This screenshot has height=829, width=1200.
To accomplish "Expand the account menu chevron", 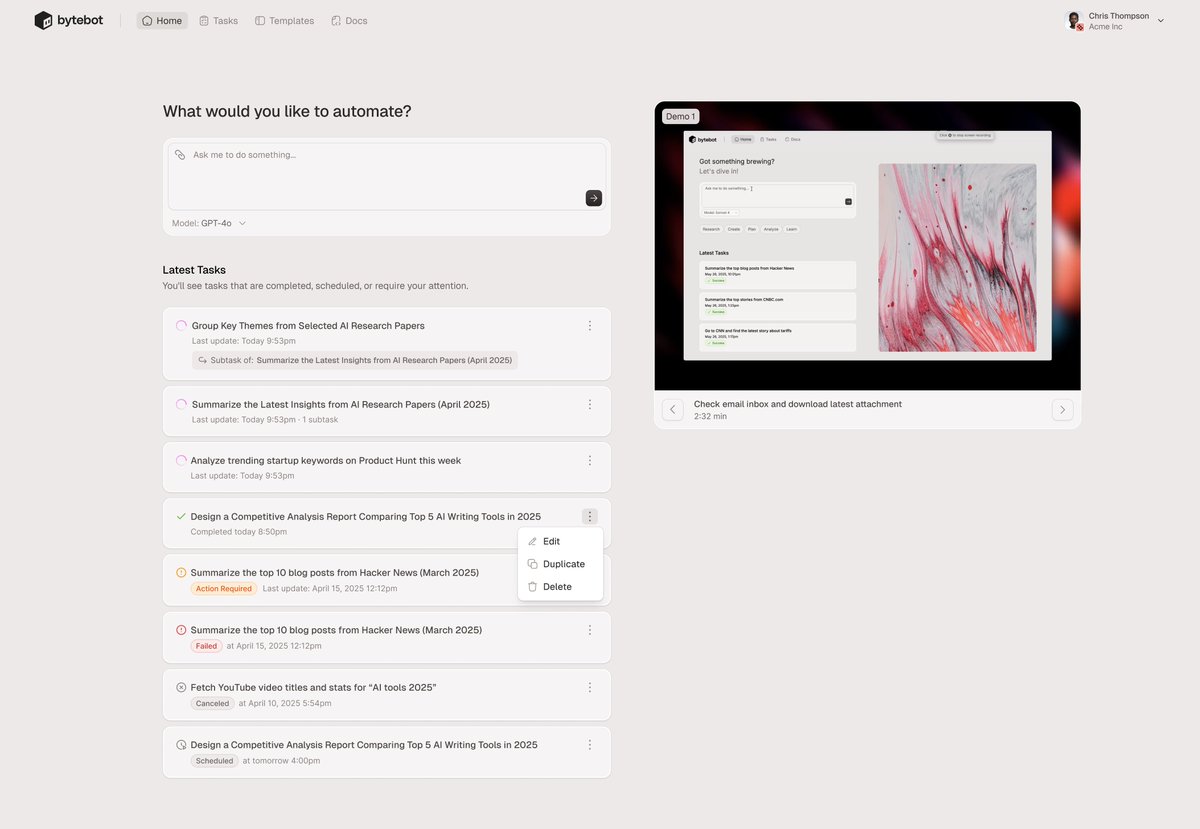I will coord(1160,20).
